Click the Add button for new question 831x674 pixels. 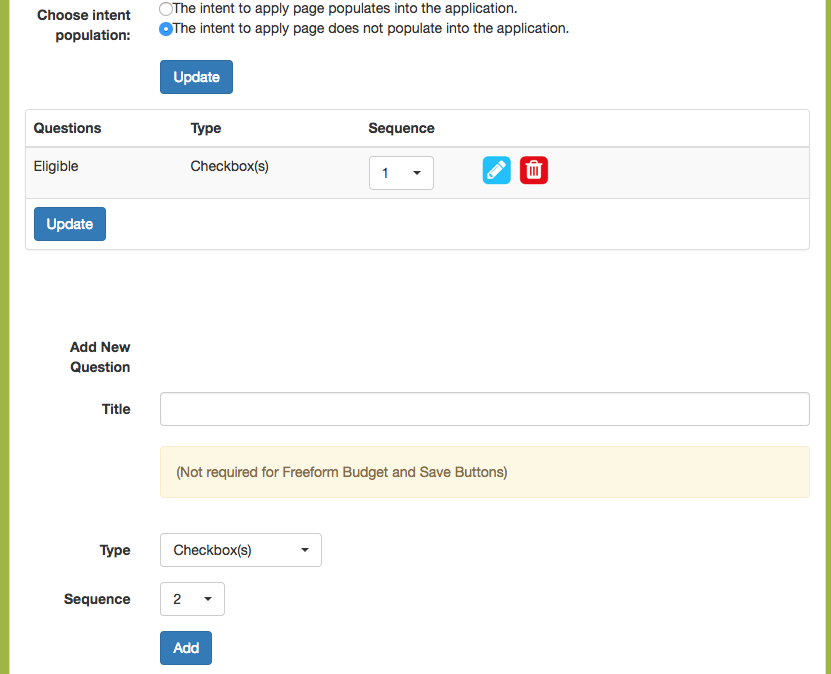185,648
